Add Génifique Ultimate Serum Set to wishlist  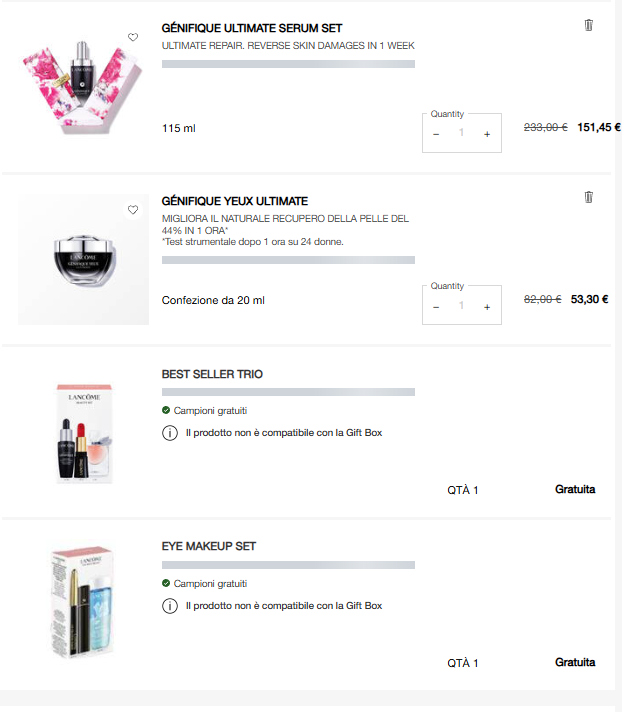(x=133, y=37)
